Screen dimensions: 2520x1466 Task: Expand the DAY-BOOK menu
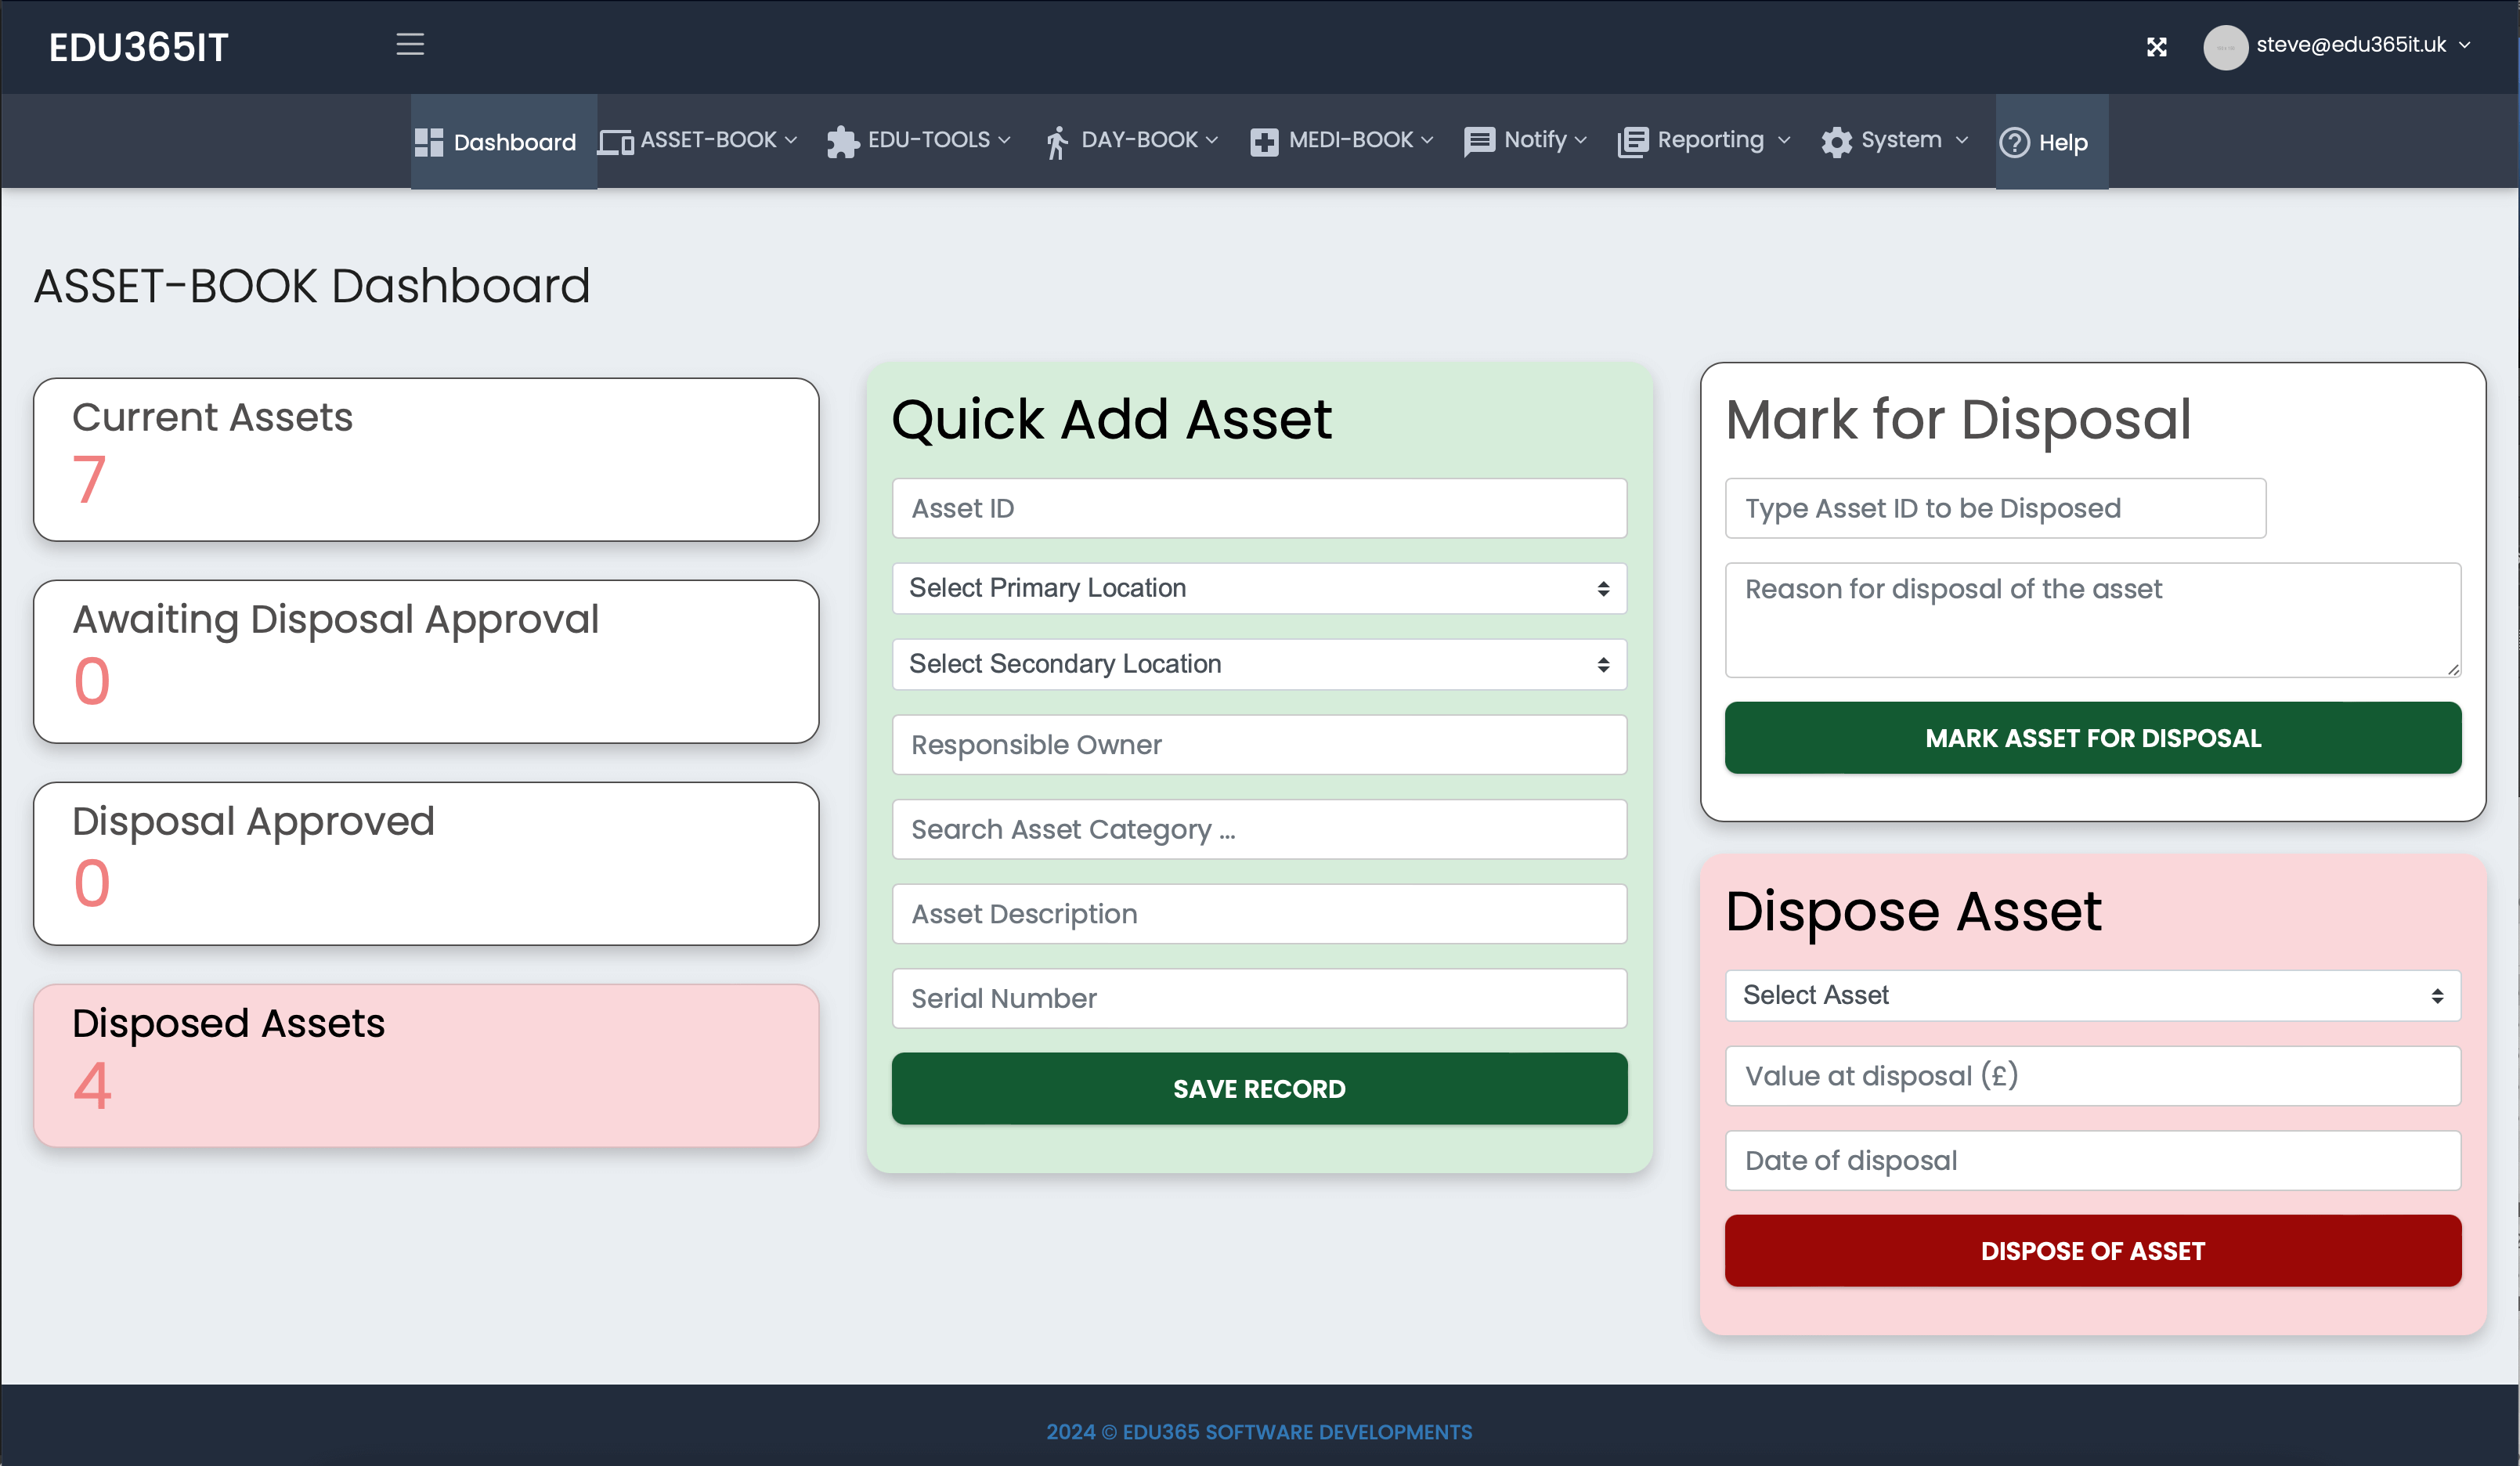[x=1131, y=141]
